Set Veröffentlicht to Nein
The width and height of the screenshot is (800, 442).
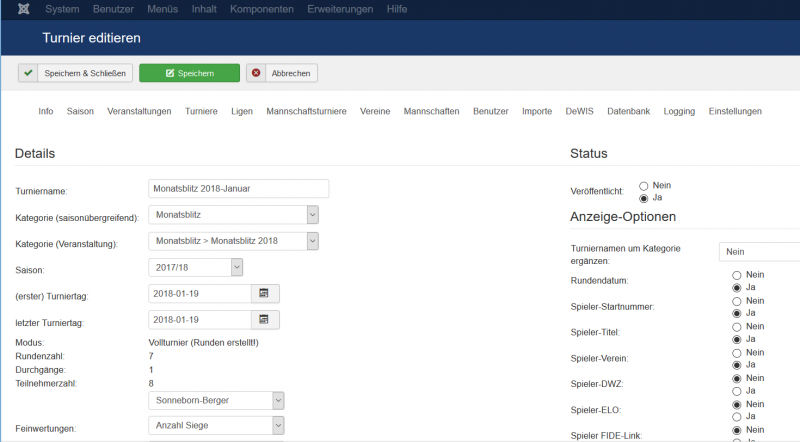click(643, 185)
